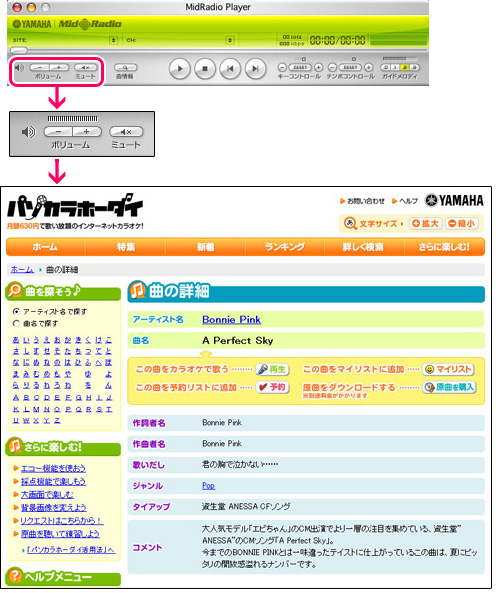The width and height of the screenshot is (500, 593).
Task: Click the Bonnie Pink artist link
Action: [231, 320]
